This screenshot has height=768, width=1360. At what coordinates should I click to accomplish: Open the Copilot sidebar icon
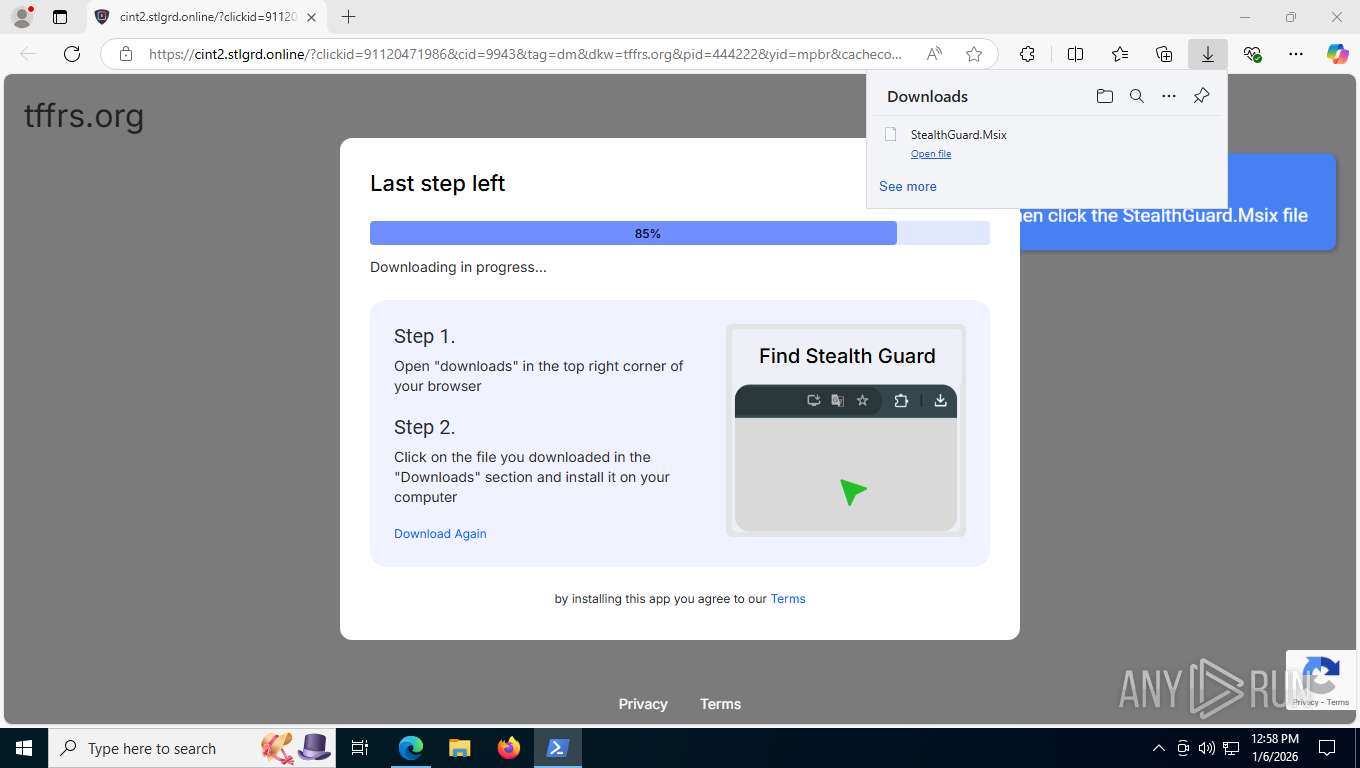coord(1338,54)
